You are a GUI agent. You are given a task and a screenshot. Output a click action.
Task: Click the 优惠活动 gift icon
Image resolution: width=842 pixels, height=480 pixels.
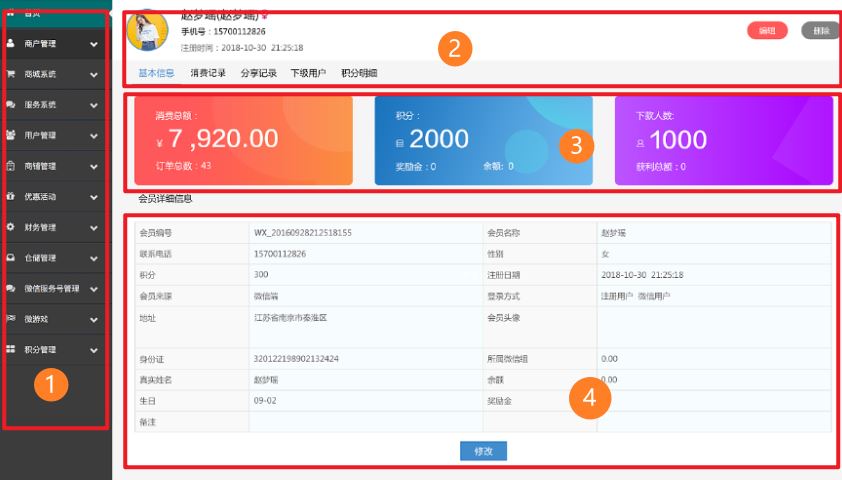click(x=11, y=196)
